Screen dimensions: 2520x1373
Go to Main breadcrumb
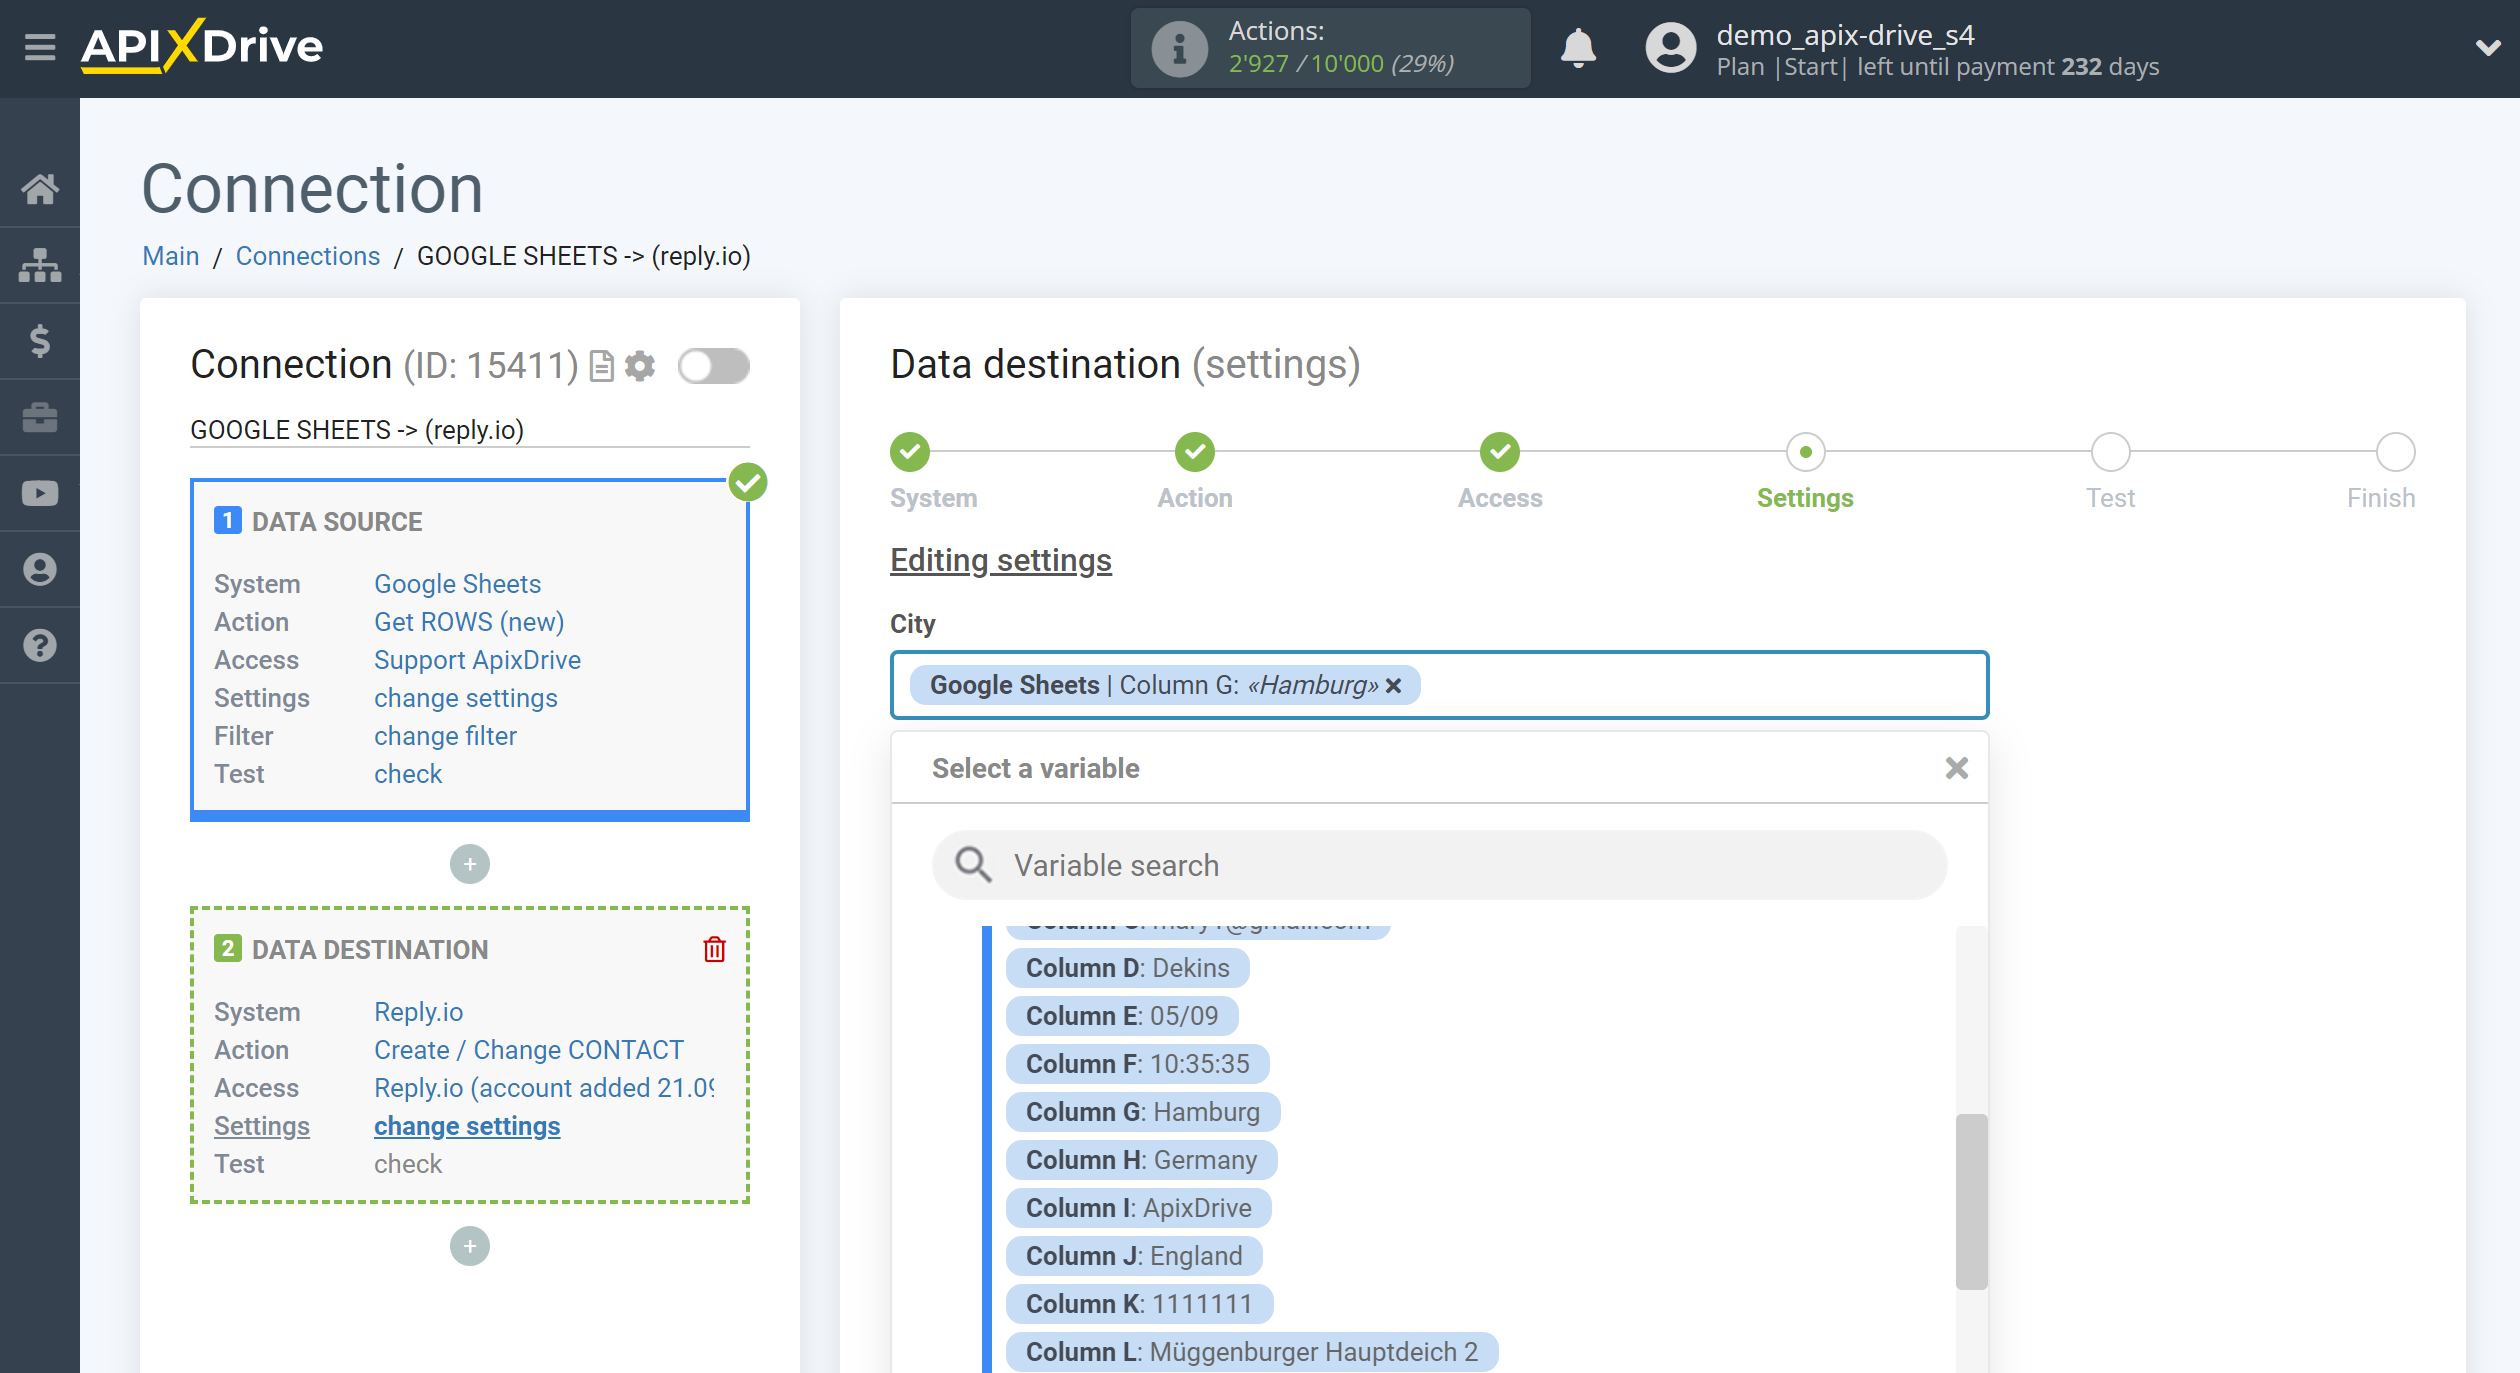tap(171, 256)
